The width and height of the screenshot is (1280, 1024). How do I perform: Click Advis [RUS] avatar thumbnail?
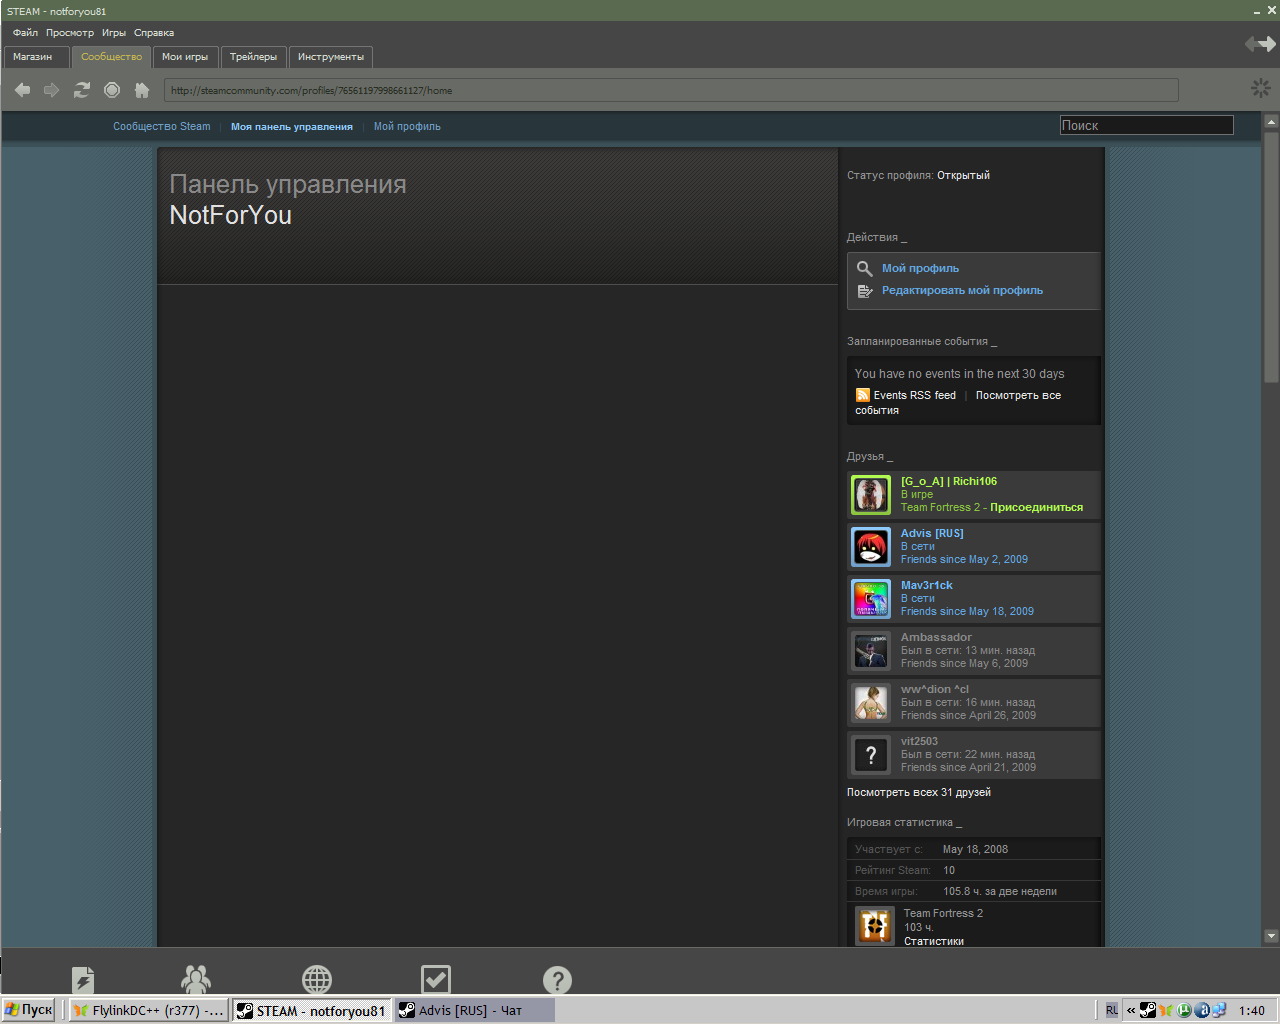pyautogui.click(x=871, y=547)
